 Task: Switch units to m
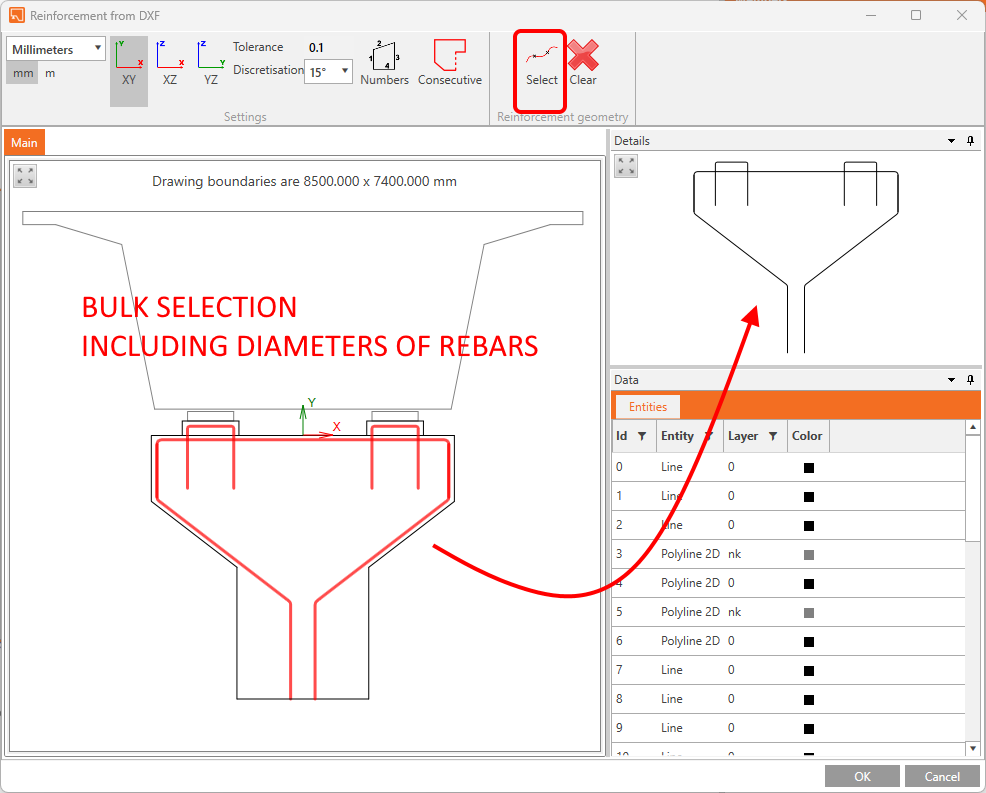(50, 74)
